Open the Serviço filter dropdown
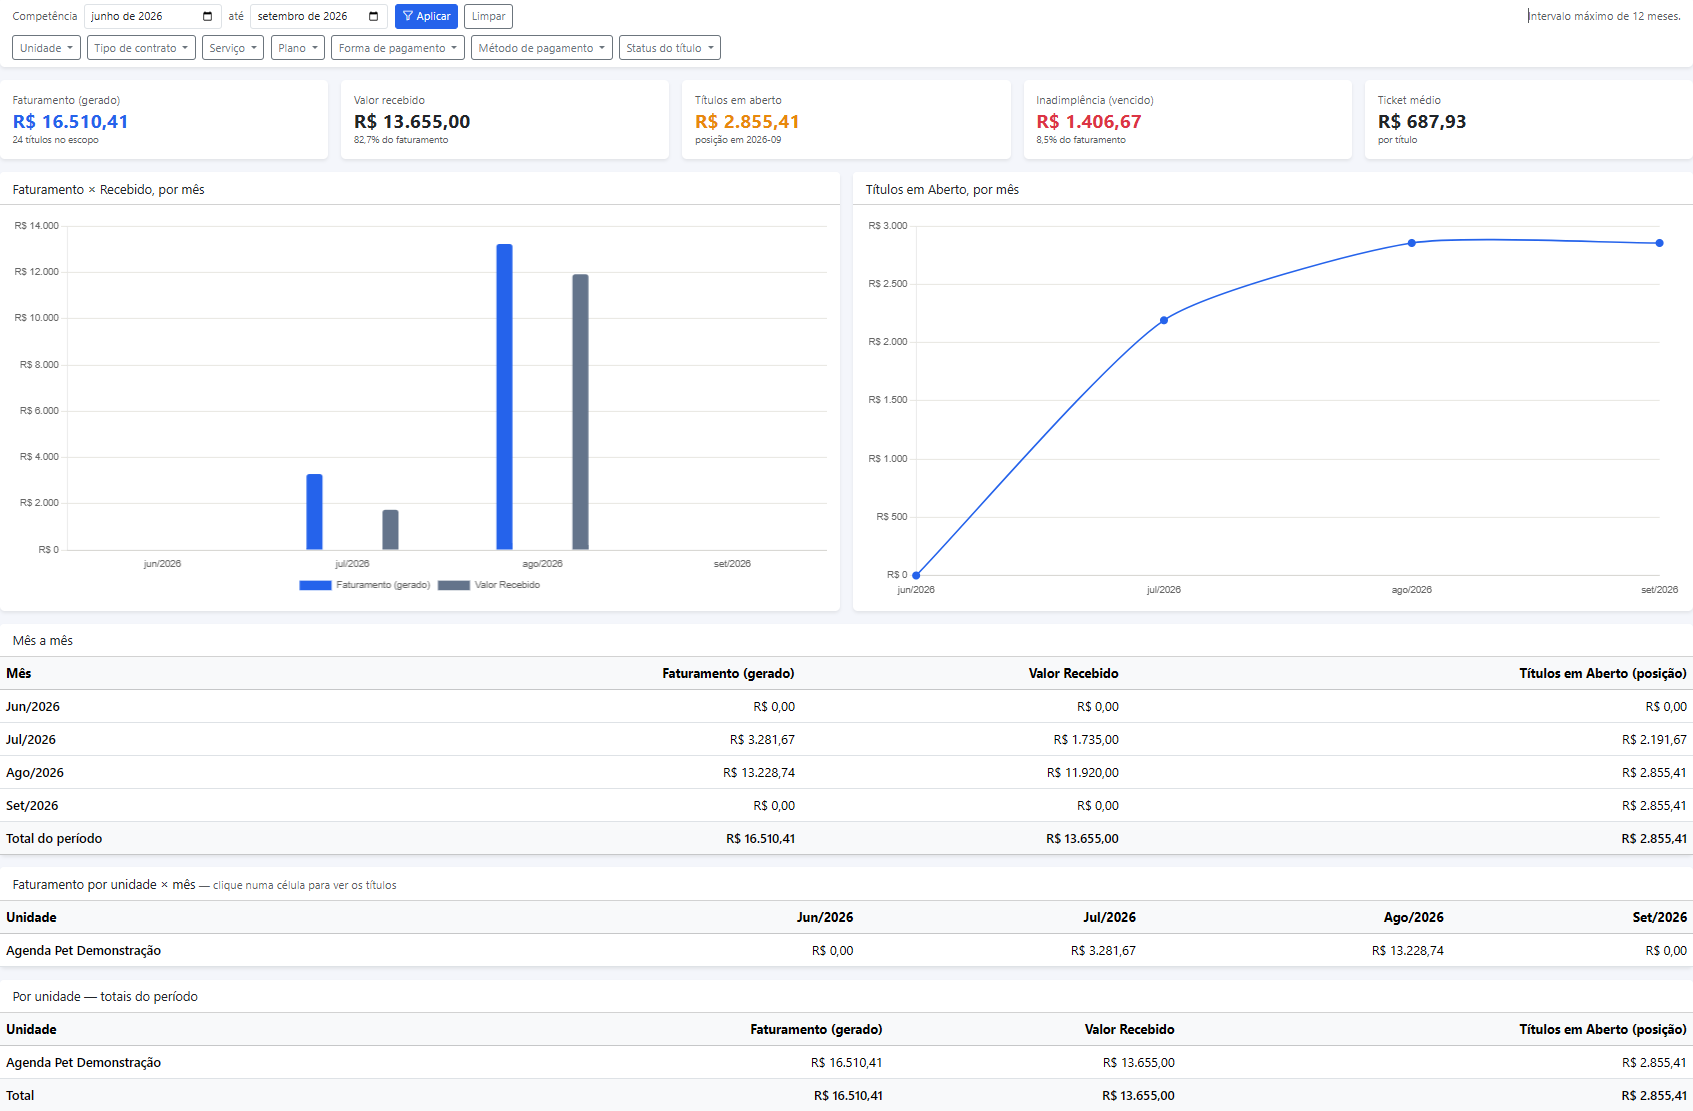 pyautogui.click(x=233, y=48)
